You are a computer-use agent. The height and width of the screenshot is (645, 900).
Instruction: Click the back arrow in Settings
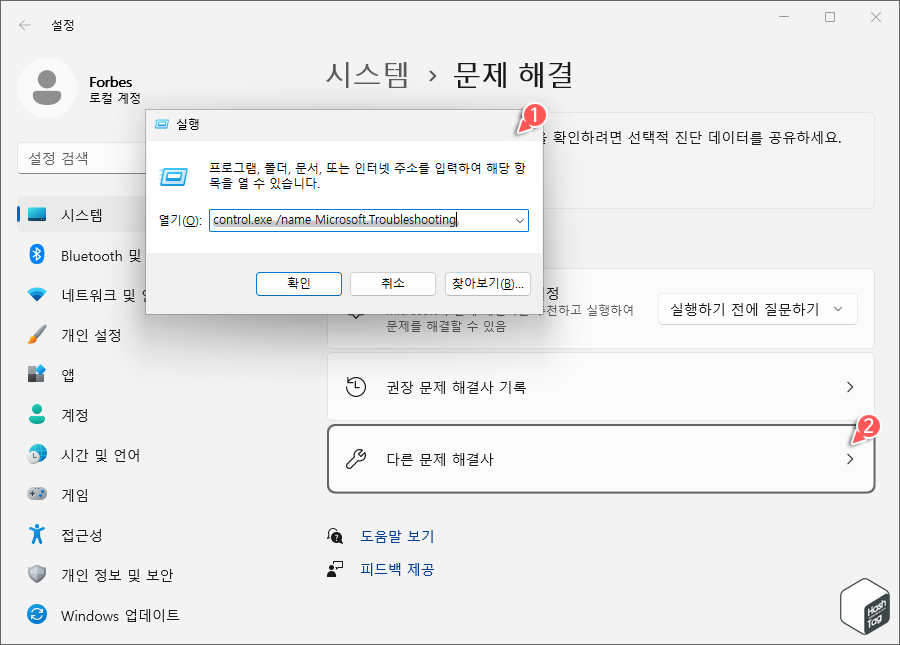(24, 25)
